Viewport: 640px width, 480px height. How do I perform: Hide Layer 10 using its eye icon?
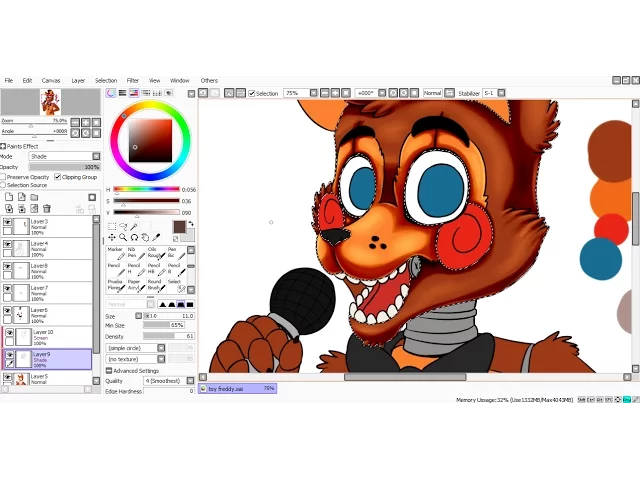click(x=9, y=333)
